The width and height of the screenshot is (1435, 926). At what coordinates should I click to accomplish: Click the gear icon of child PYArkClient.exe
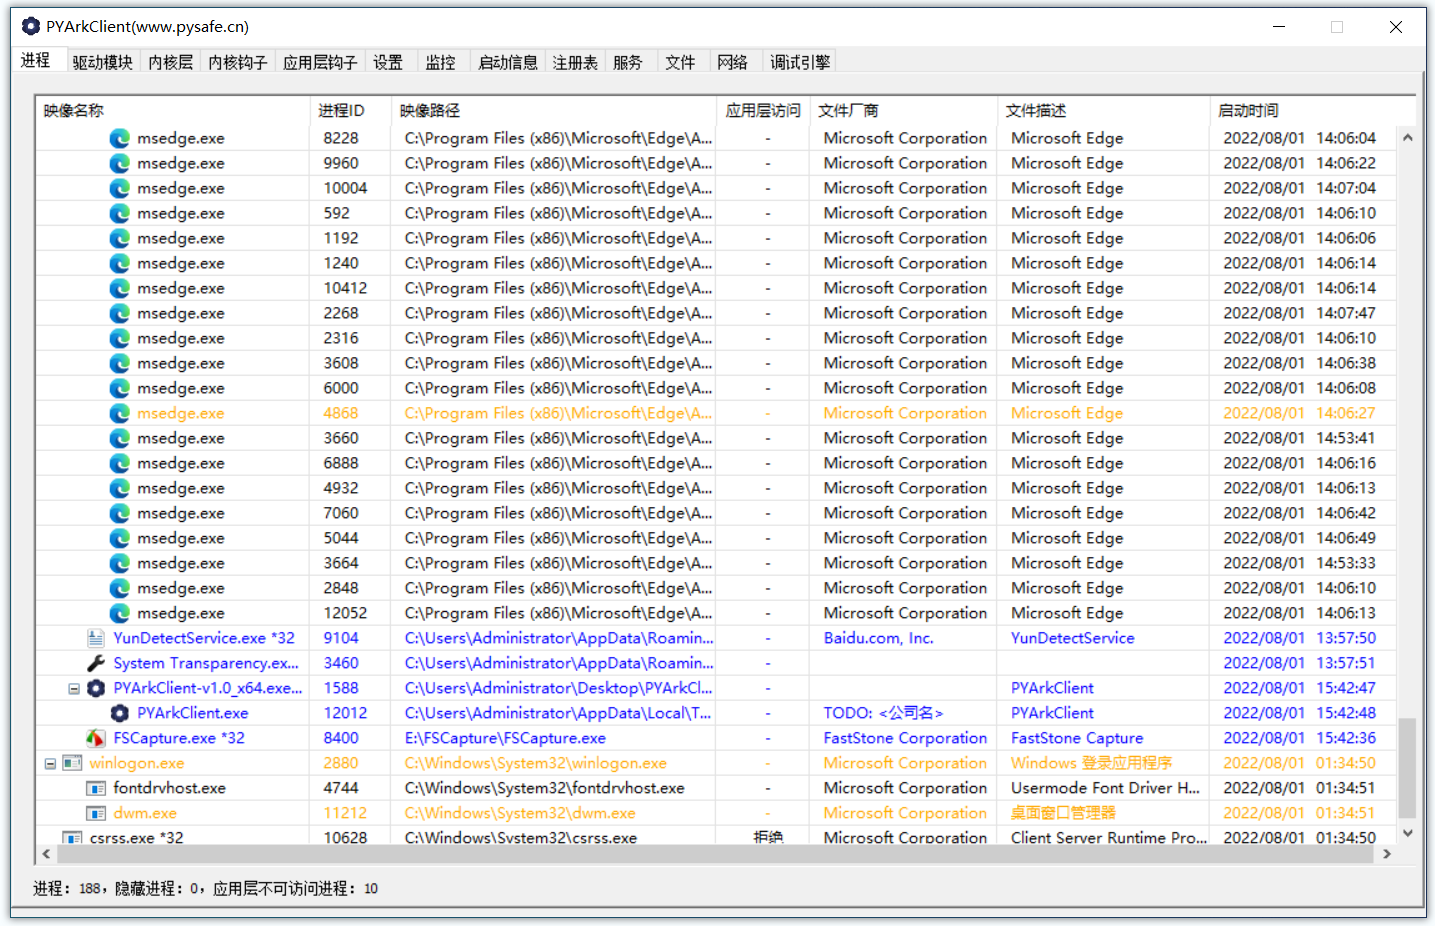tap(120, 713)
